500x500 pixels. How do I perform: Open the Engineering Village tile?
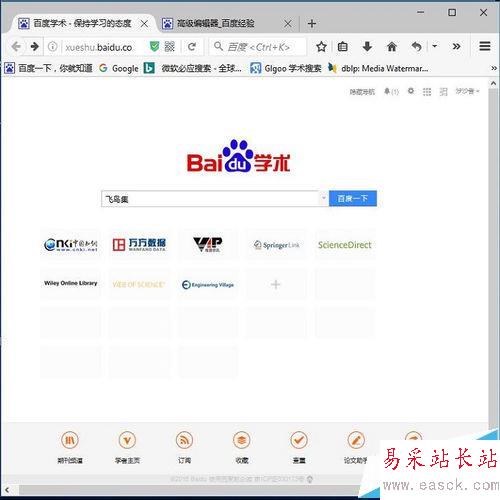208,284
